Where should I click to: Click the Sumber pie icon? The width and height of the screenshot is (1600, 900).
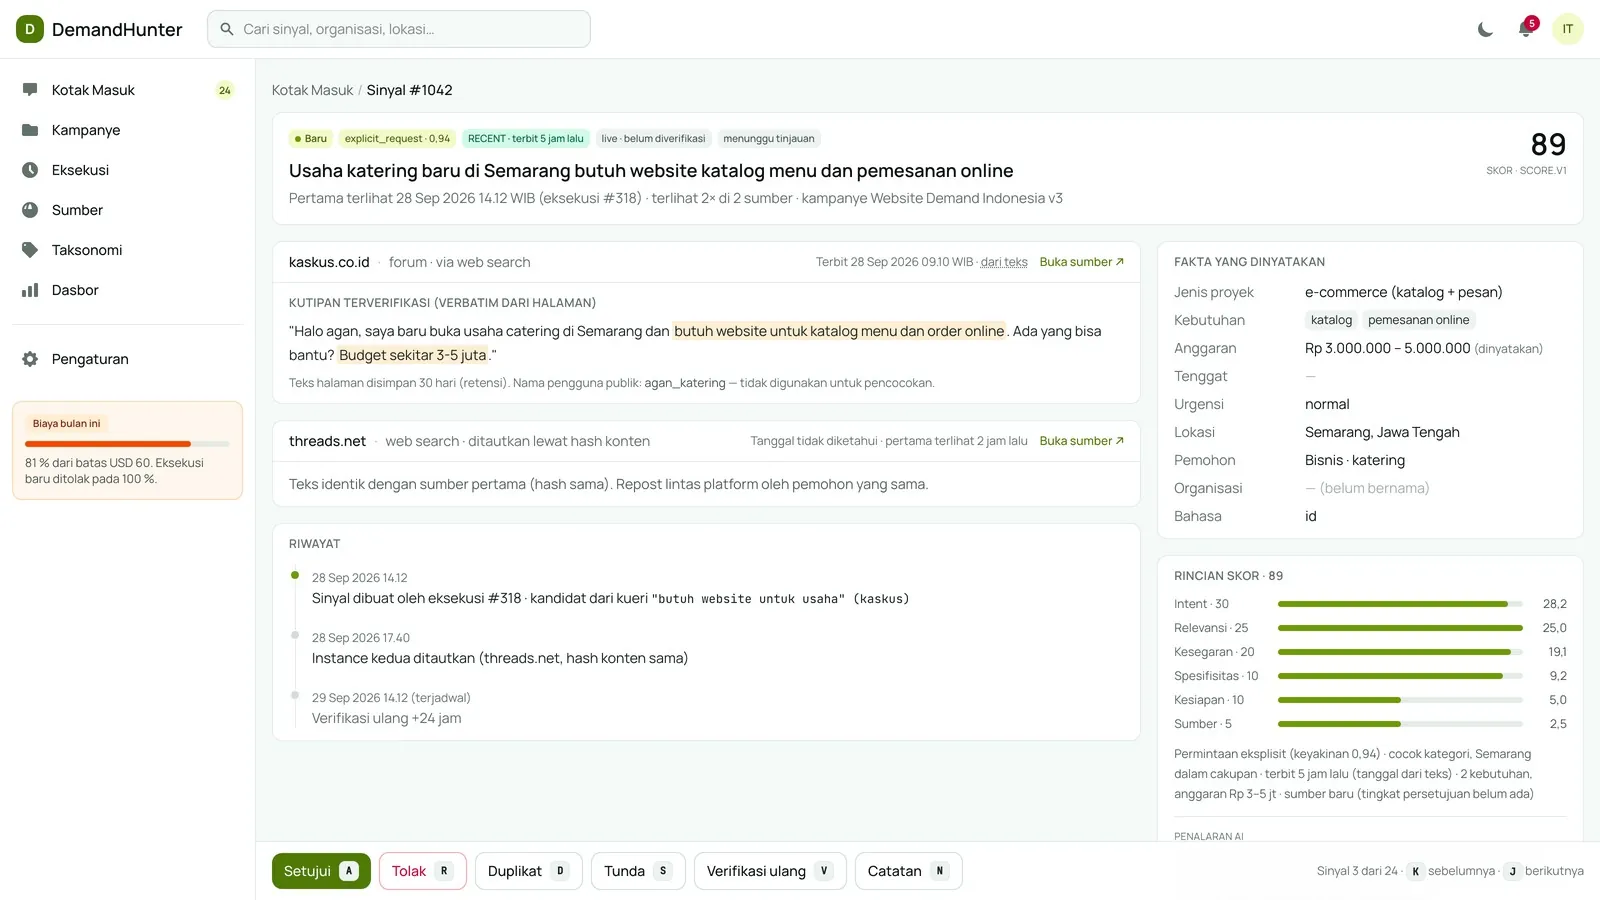[x=30, y=210]
